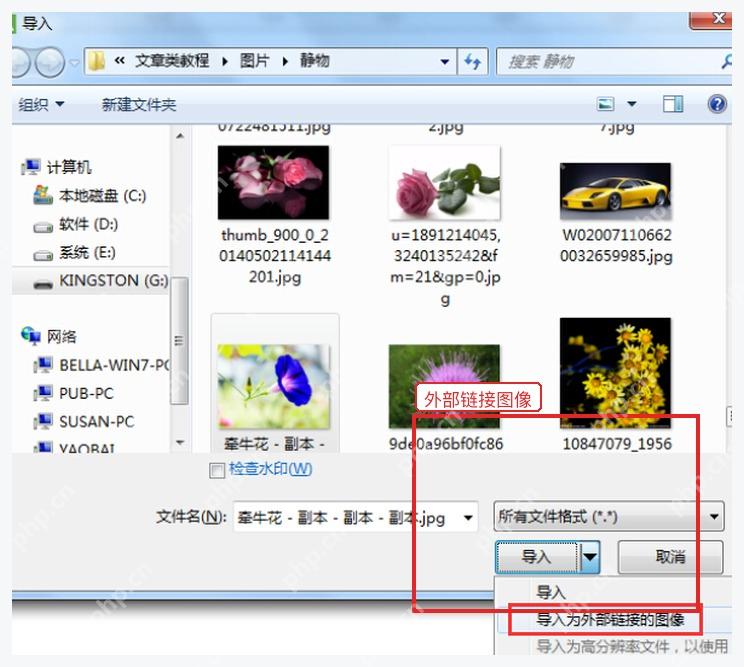Select the purple thistle flower thumbnail
Viewport: 744px width, 667px height.
[x=445, y=387]
